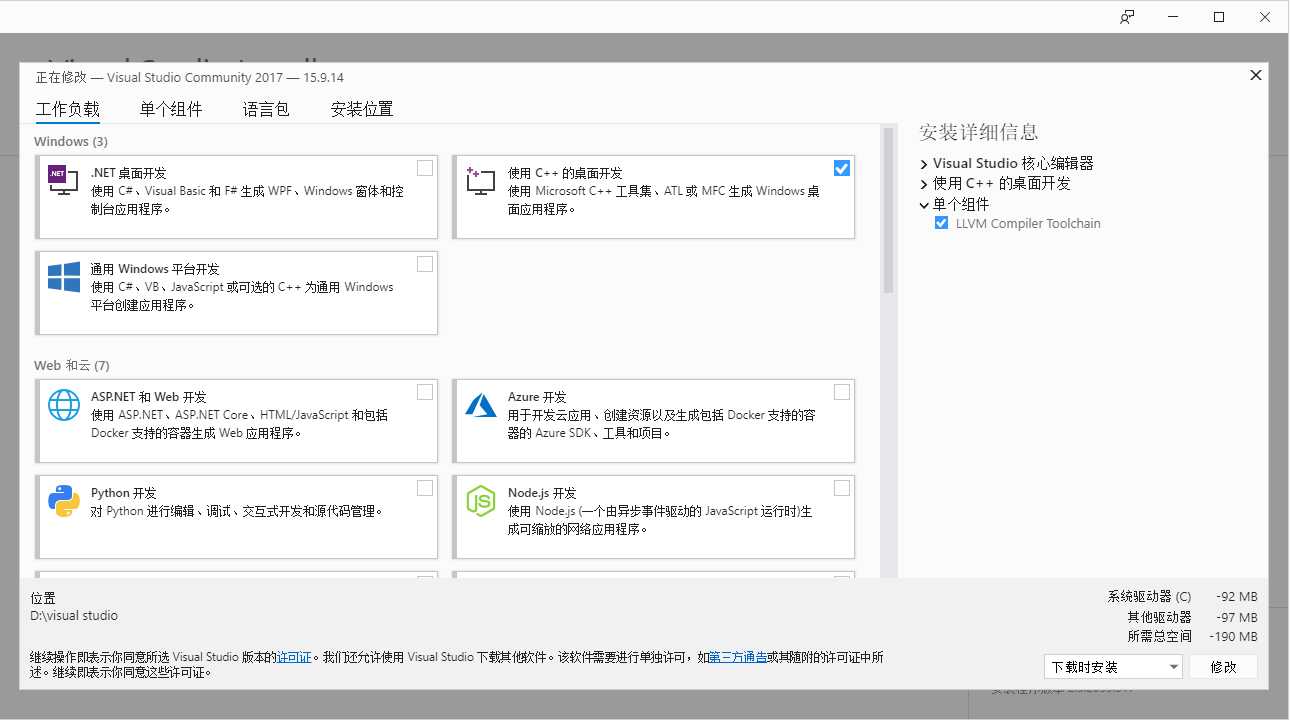This screenshot has width=1290, height=720.
Task: Expand Visual Studio 核心编辑器 details
Action: 924,164
